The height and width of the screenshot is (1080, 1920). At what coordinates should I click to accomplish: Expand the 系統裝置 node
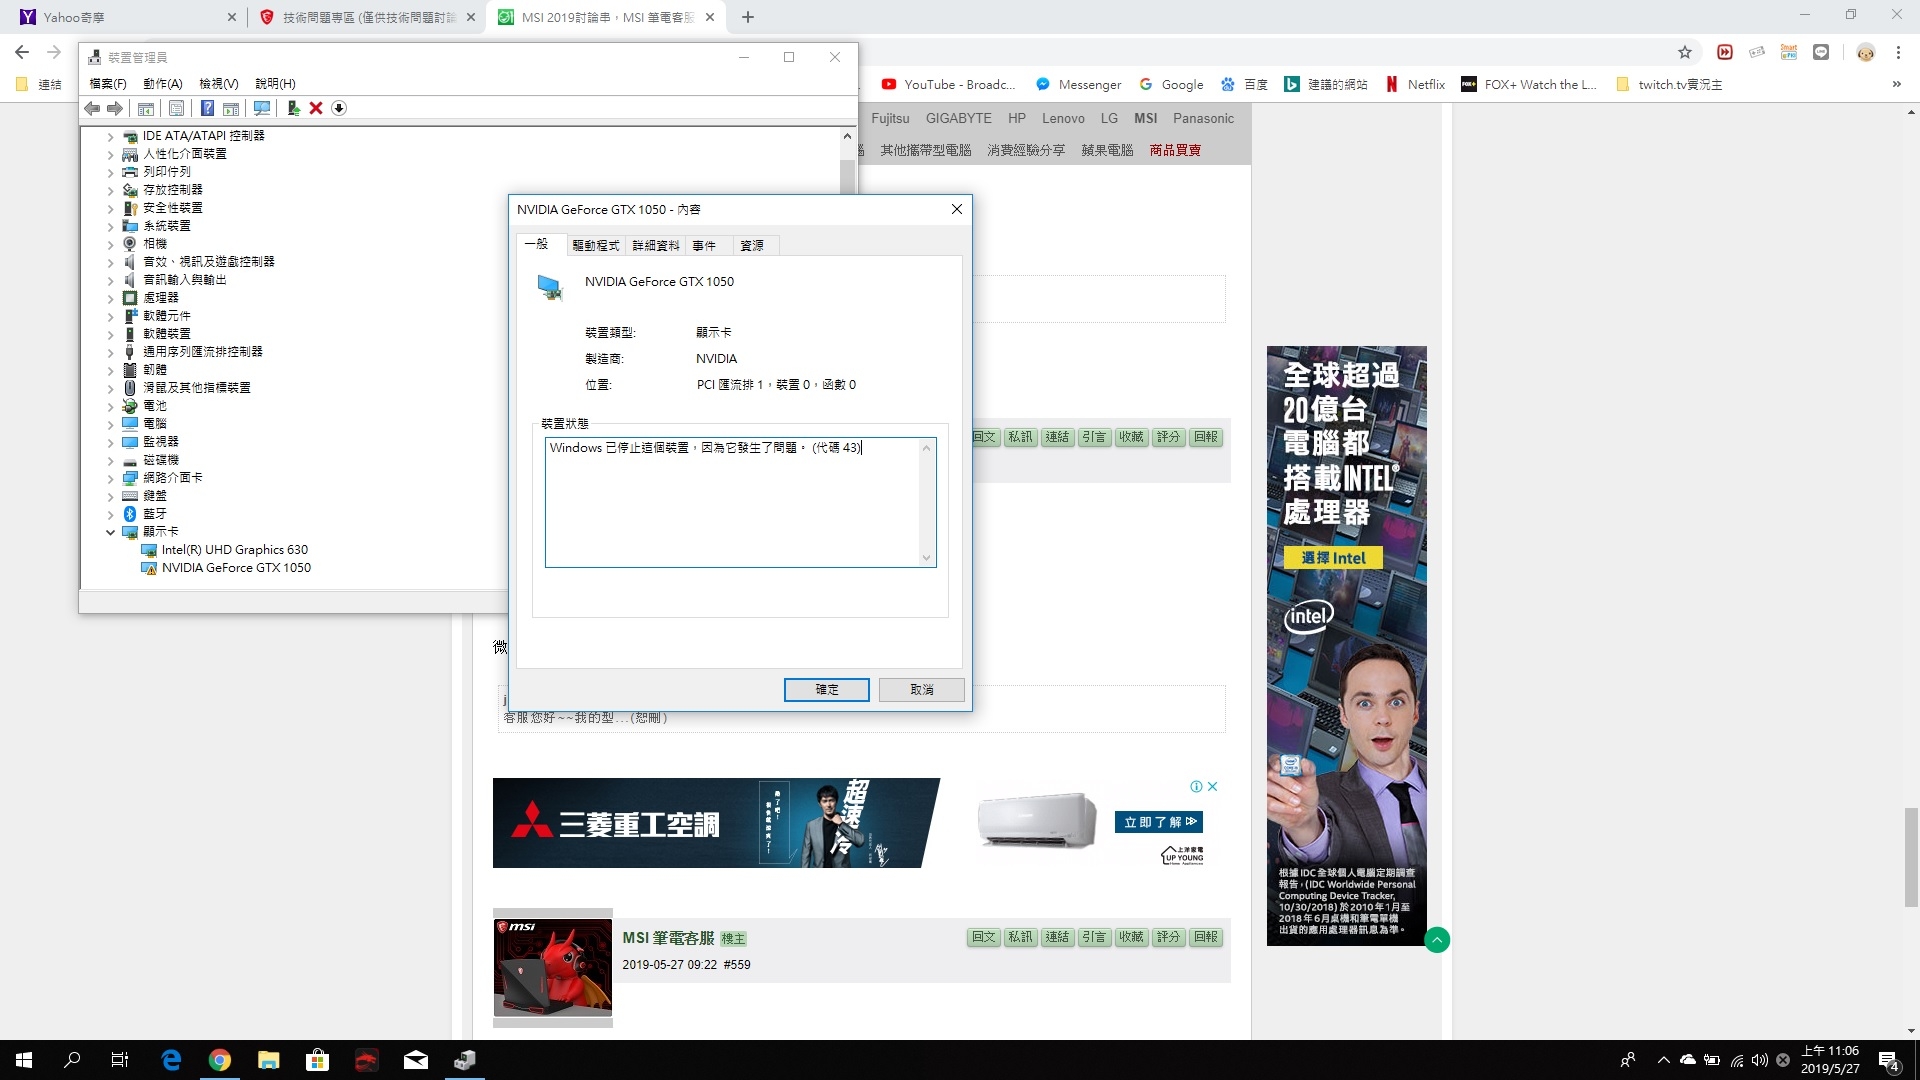(x=111, y=226)
